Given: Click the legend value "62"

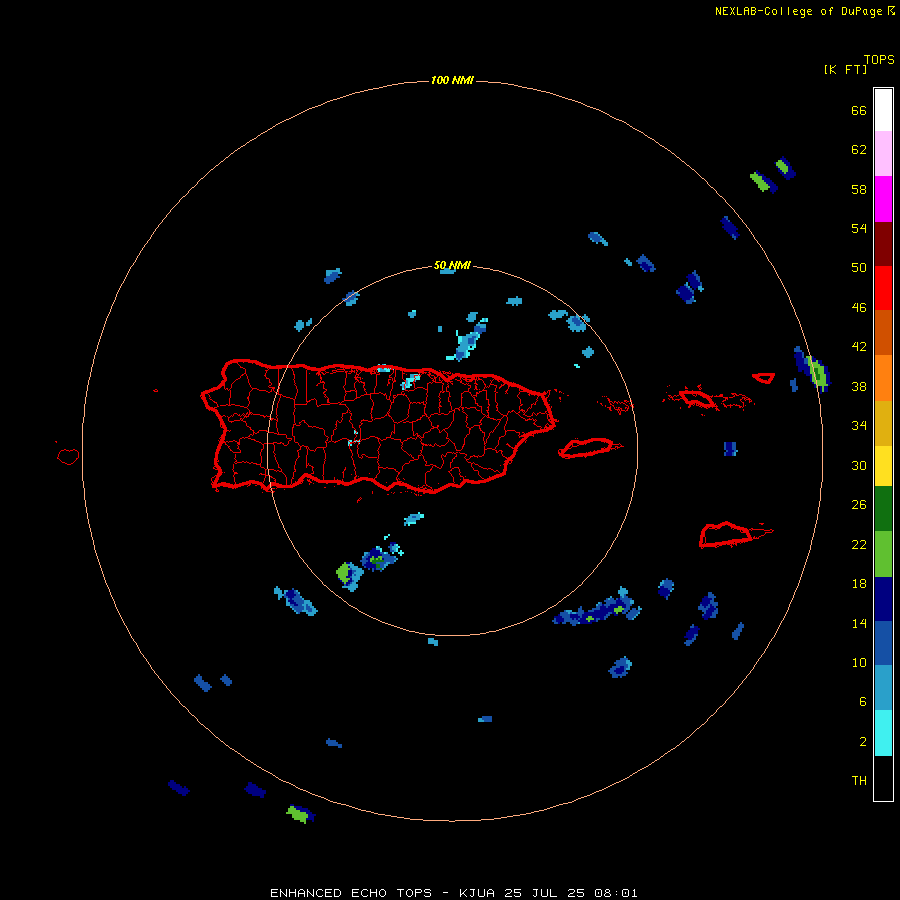Looking at the screenshot, I should pyautogui.click(x=859, y=150).
